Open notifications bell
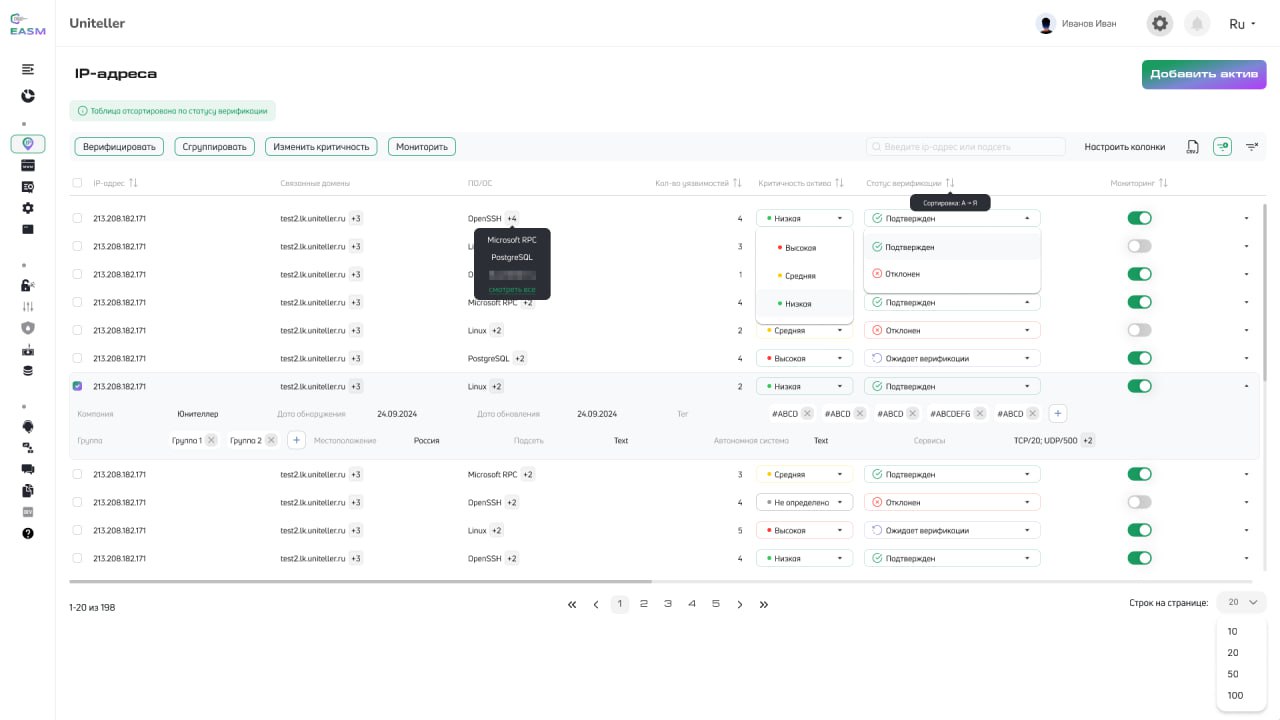1280x720 pixels. (x=1196, y=24)
